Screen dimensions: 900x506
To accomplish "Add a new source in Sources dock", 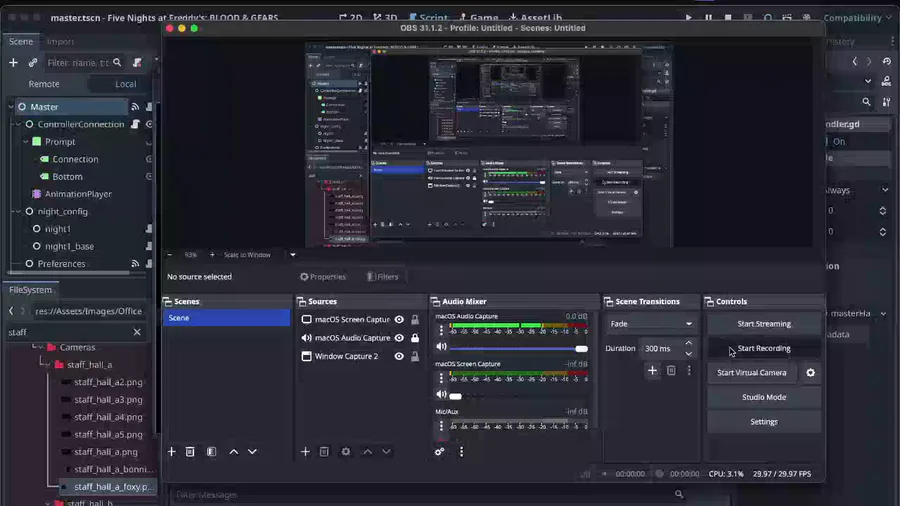I will [305, 452].
